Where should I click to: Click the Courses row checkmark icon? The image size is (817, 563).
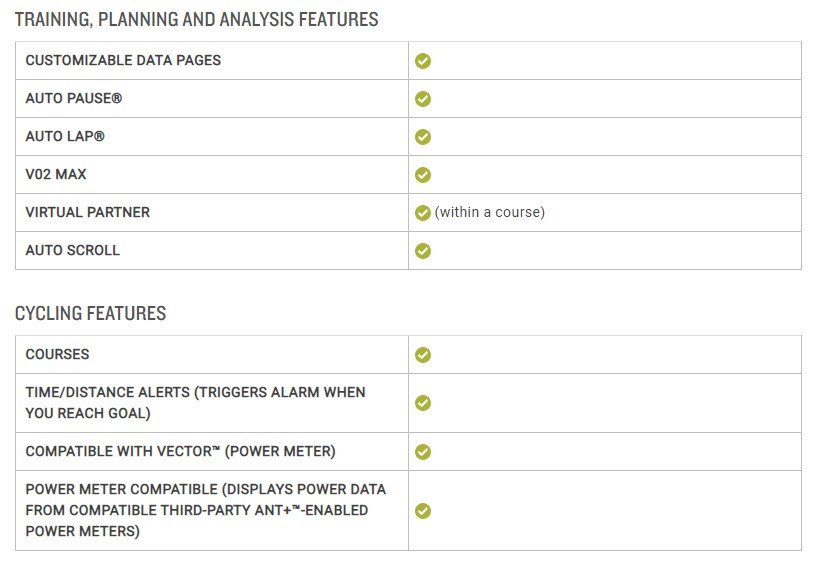[423, 355]
